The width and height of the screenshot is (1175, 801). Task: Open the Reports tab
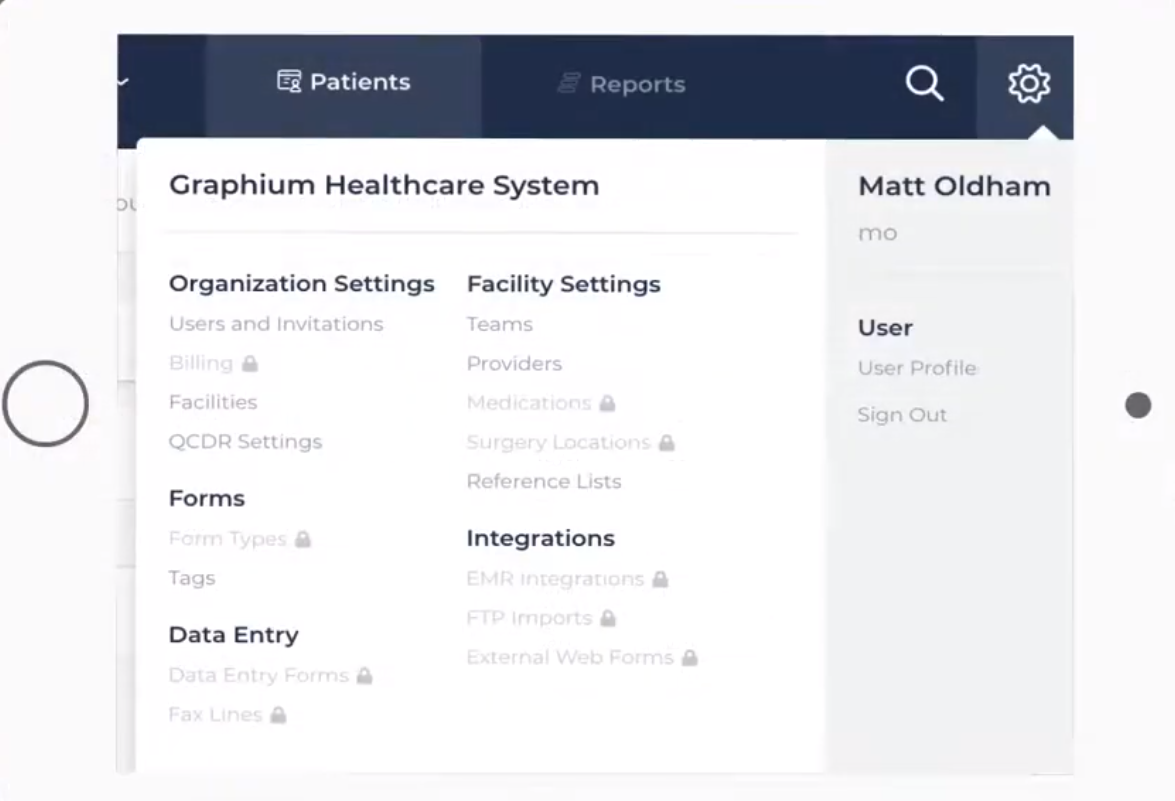point(622,85)
